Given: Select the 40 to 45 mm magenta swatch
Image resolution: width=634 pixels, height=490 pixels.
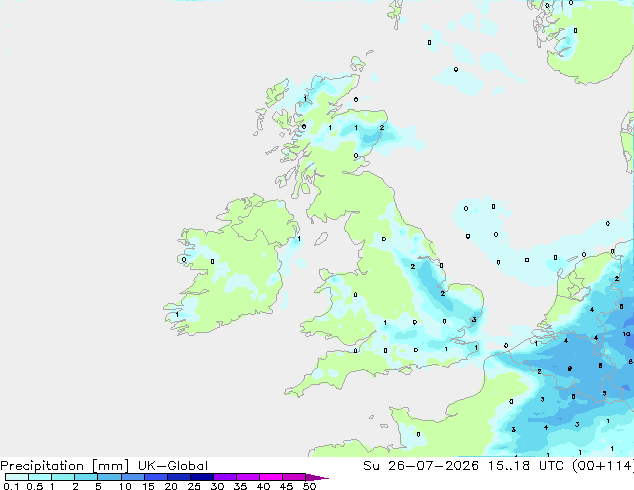Looking at the screenshot, I should click(271, 477).
